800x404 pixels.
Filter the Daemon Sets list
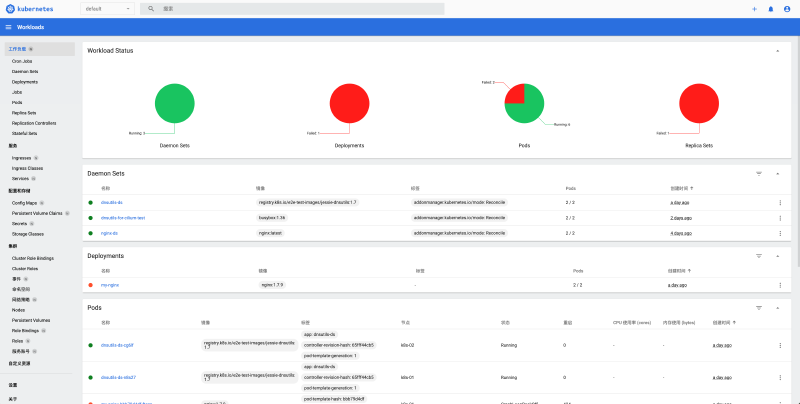pyautogui.click(x=759, y=173)
